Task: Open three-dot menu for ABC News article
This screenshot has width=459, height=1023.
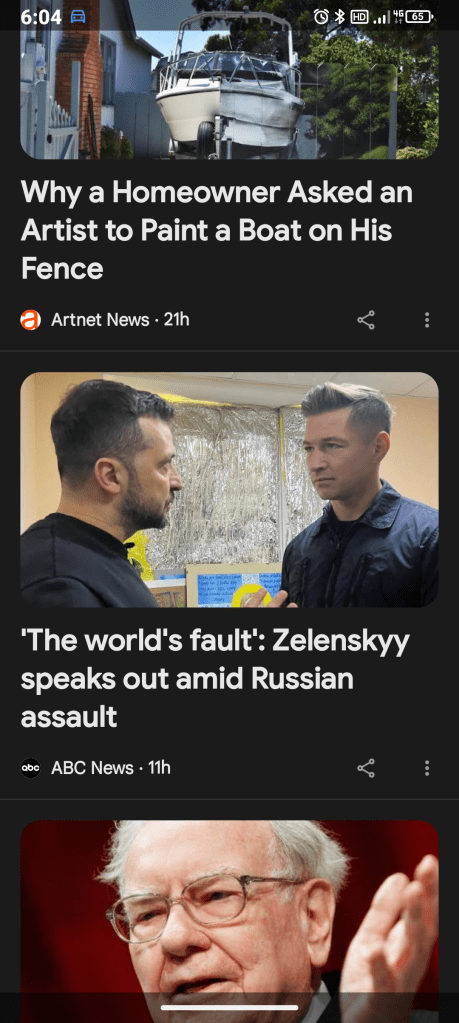Action: (x=426, y=768)
